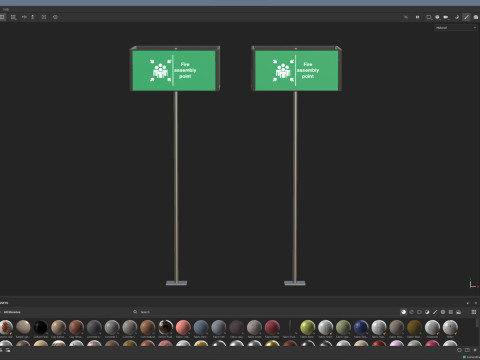Undock the Assets panel with its popout icon

point(468,303)
